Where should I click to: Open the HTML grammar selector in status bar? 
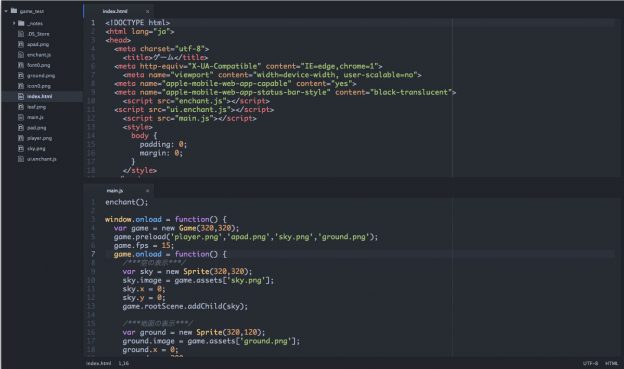click(612, 363)
